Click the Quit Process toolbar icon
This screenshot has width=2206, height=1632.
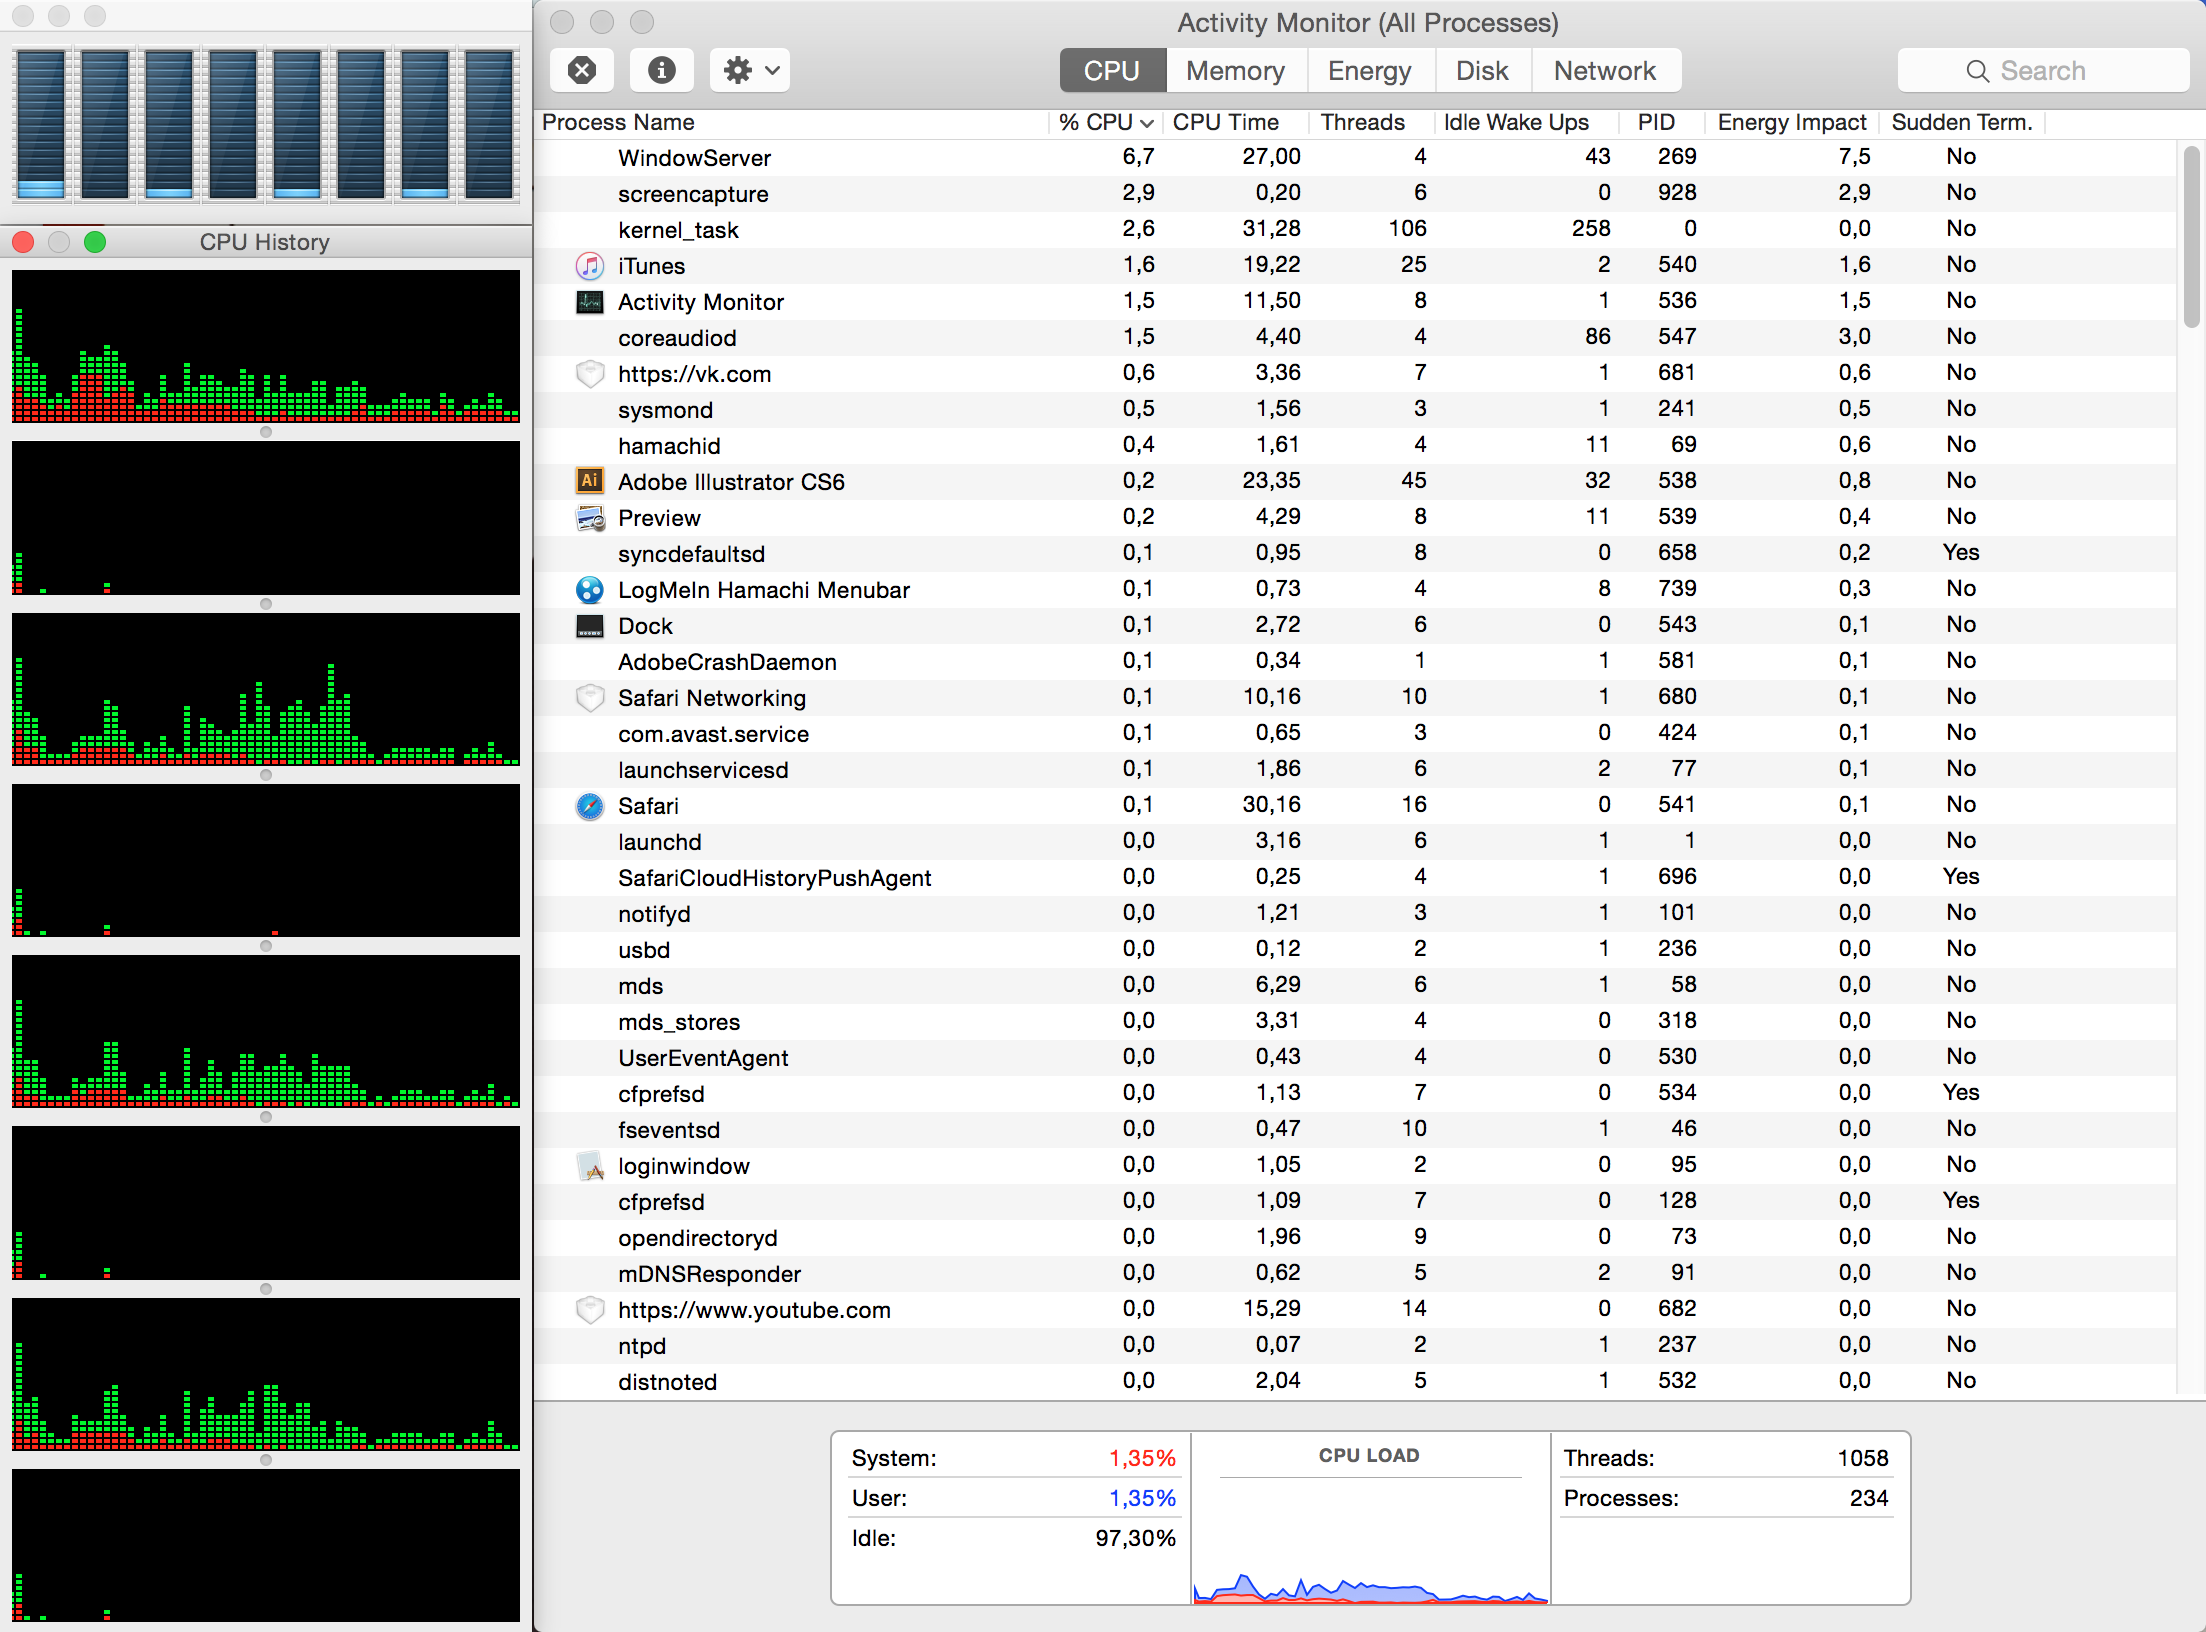point(582,70)
